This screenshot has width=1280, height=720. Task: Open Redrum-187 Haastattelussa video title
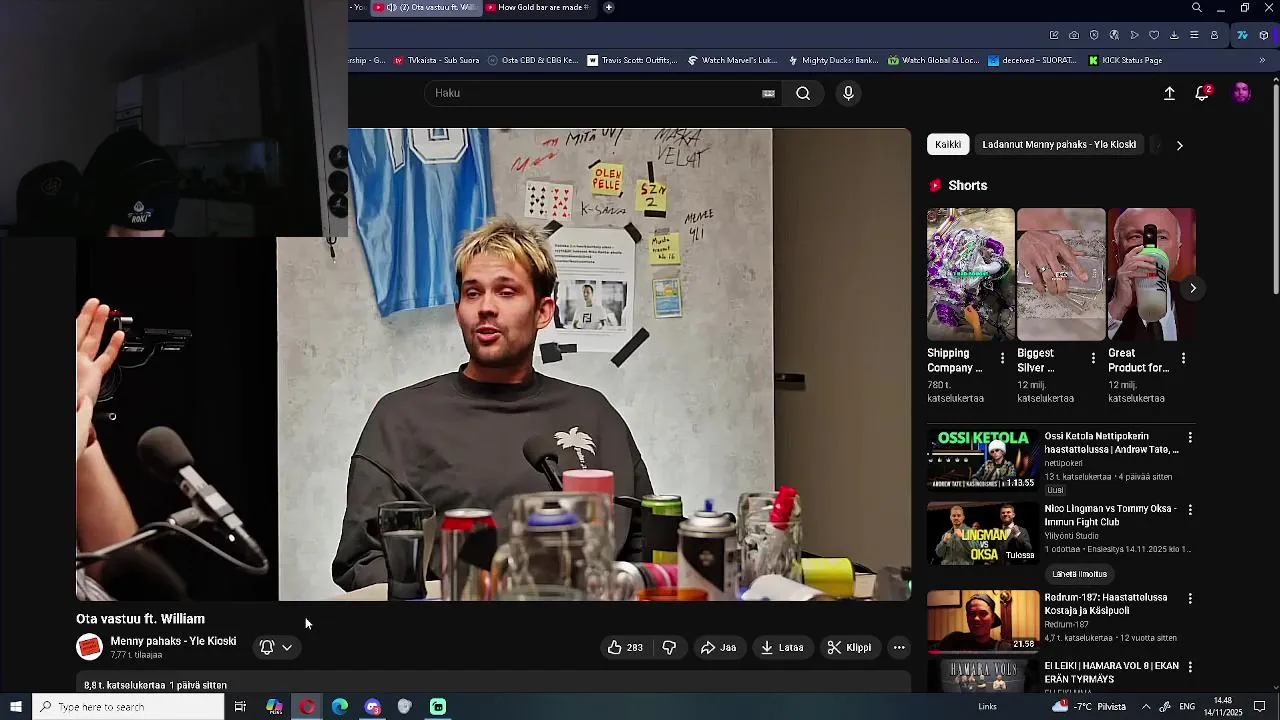tap(1106, 604)
